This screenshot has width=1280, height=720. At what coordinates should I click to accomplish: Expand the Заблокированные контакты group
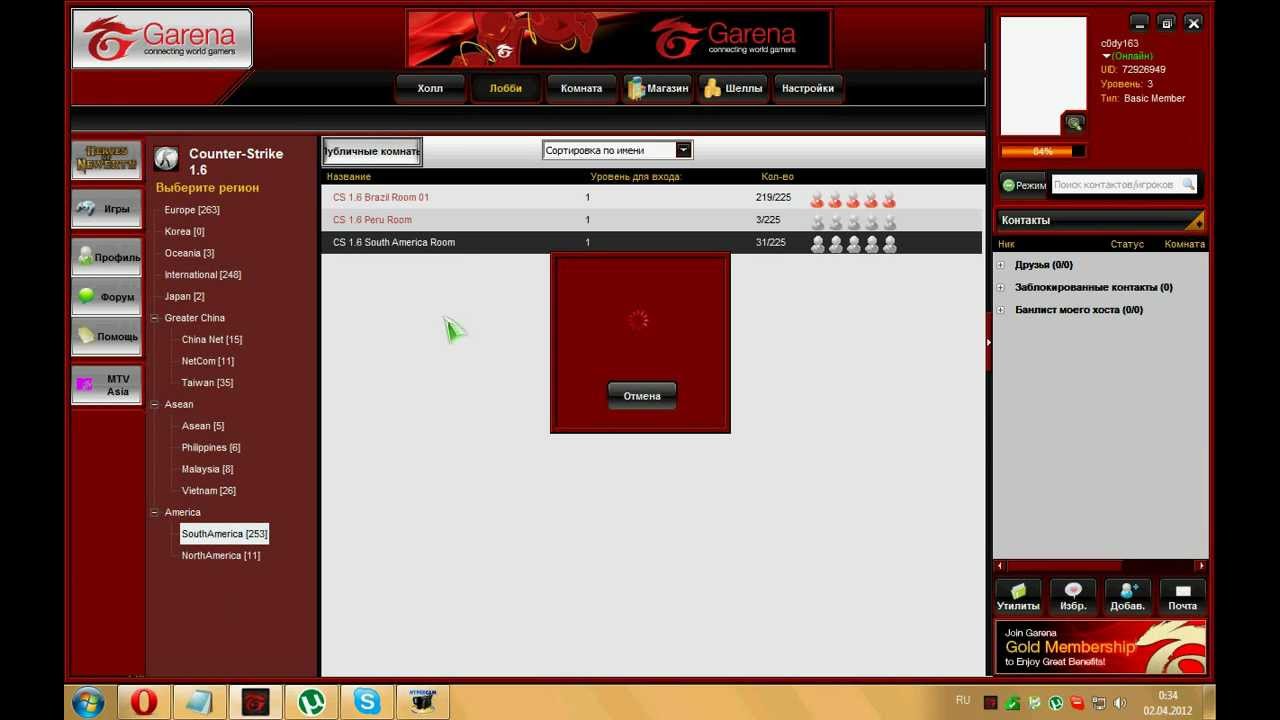point(1001,287)
